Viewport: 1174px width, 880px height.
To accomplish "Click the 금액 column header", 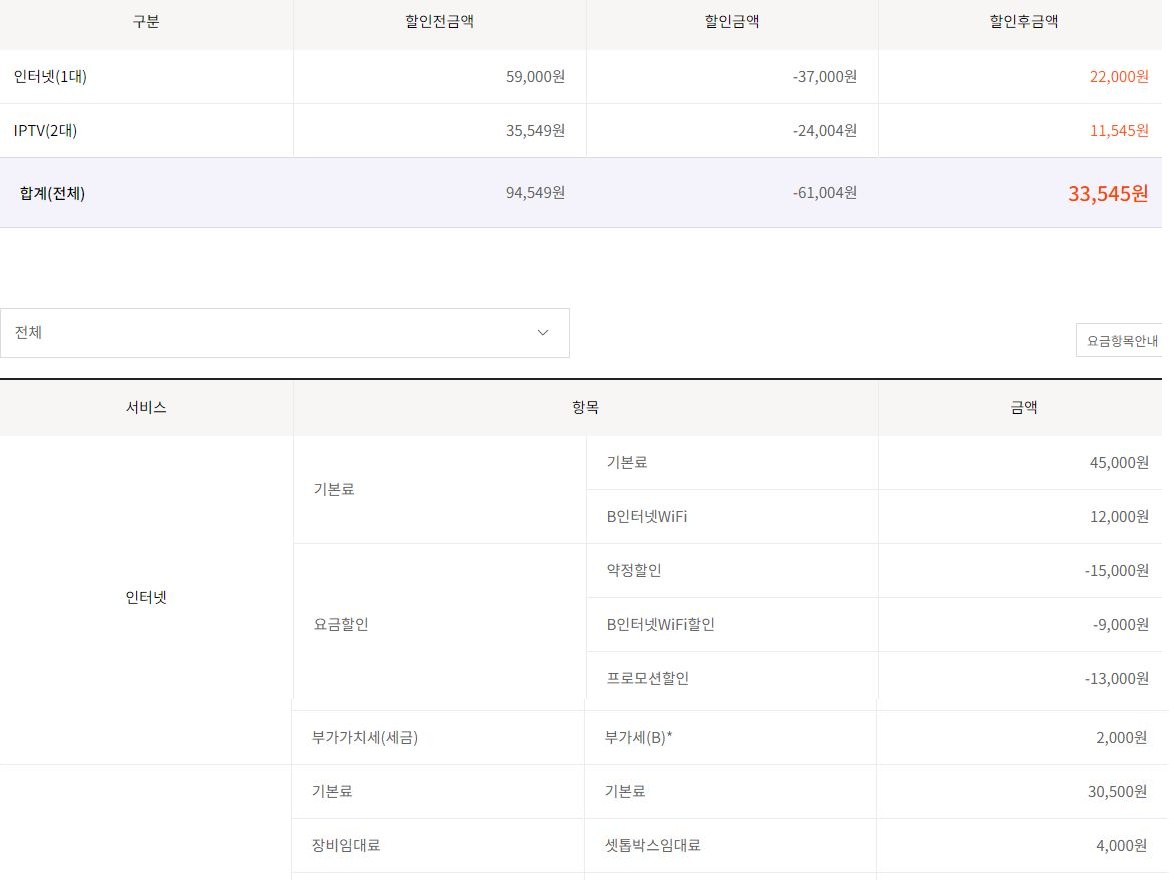I will [x=1023, y=407].
